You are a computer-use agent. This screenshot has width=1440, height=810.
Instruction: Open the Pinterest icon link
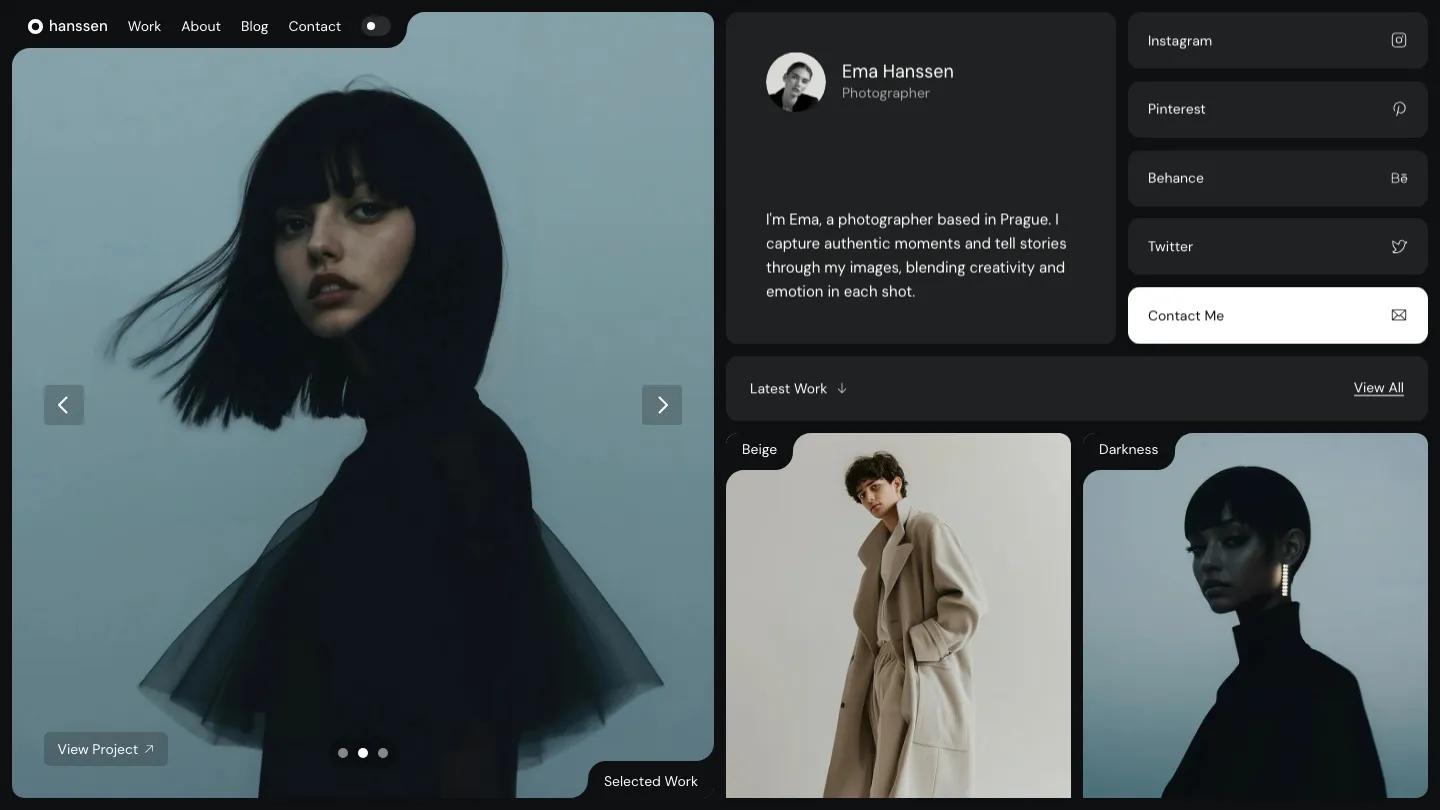tap(1399, 109)
